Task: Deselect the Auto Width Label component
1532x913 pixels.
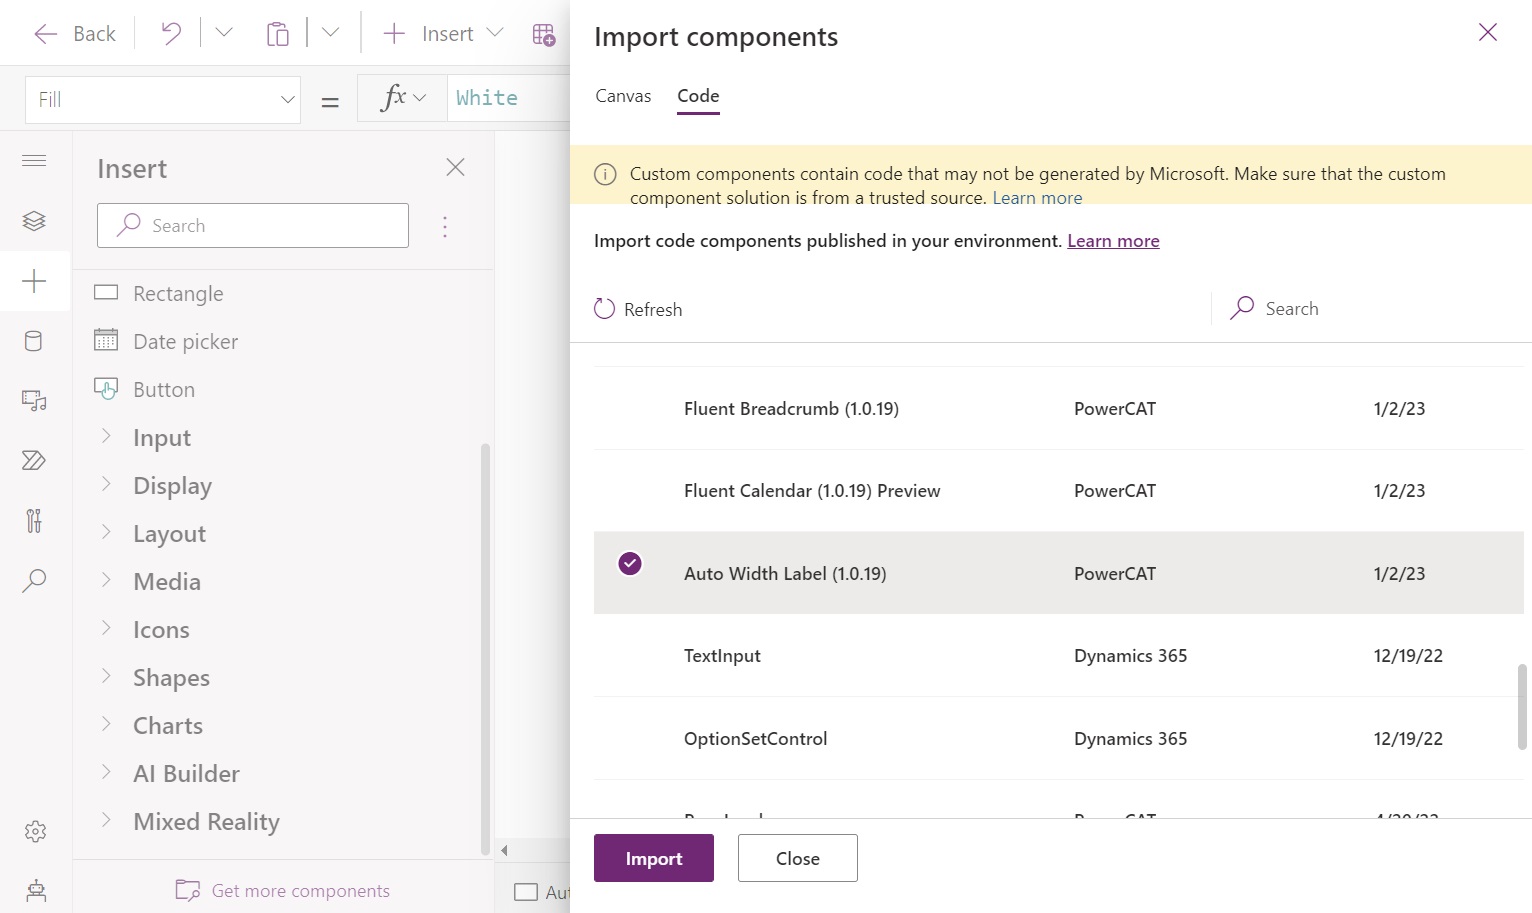Action: (629, 564)
